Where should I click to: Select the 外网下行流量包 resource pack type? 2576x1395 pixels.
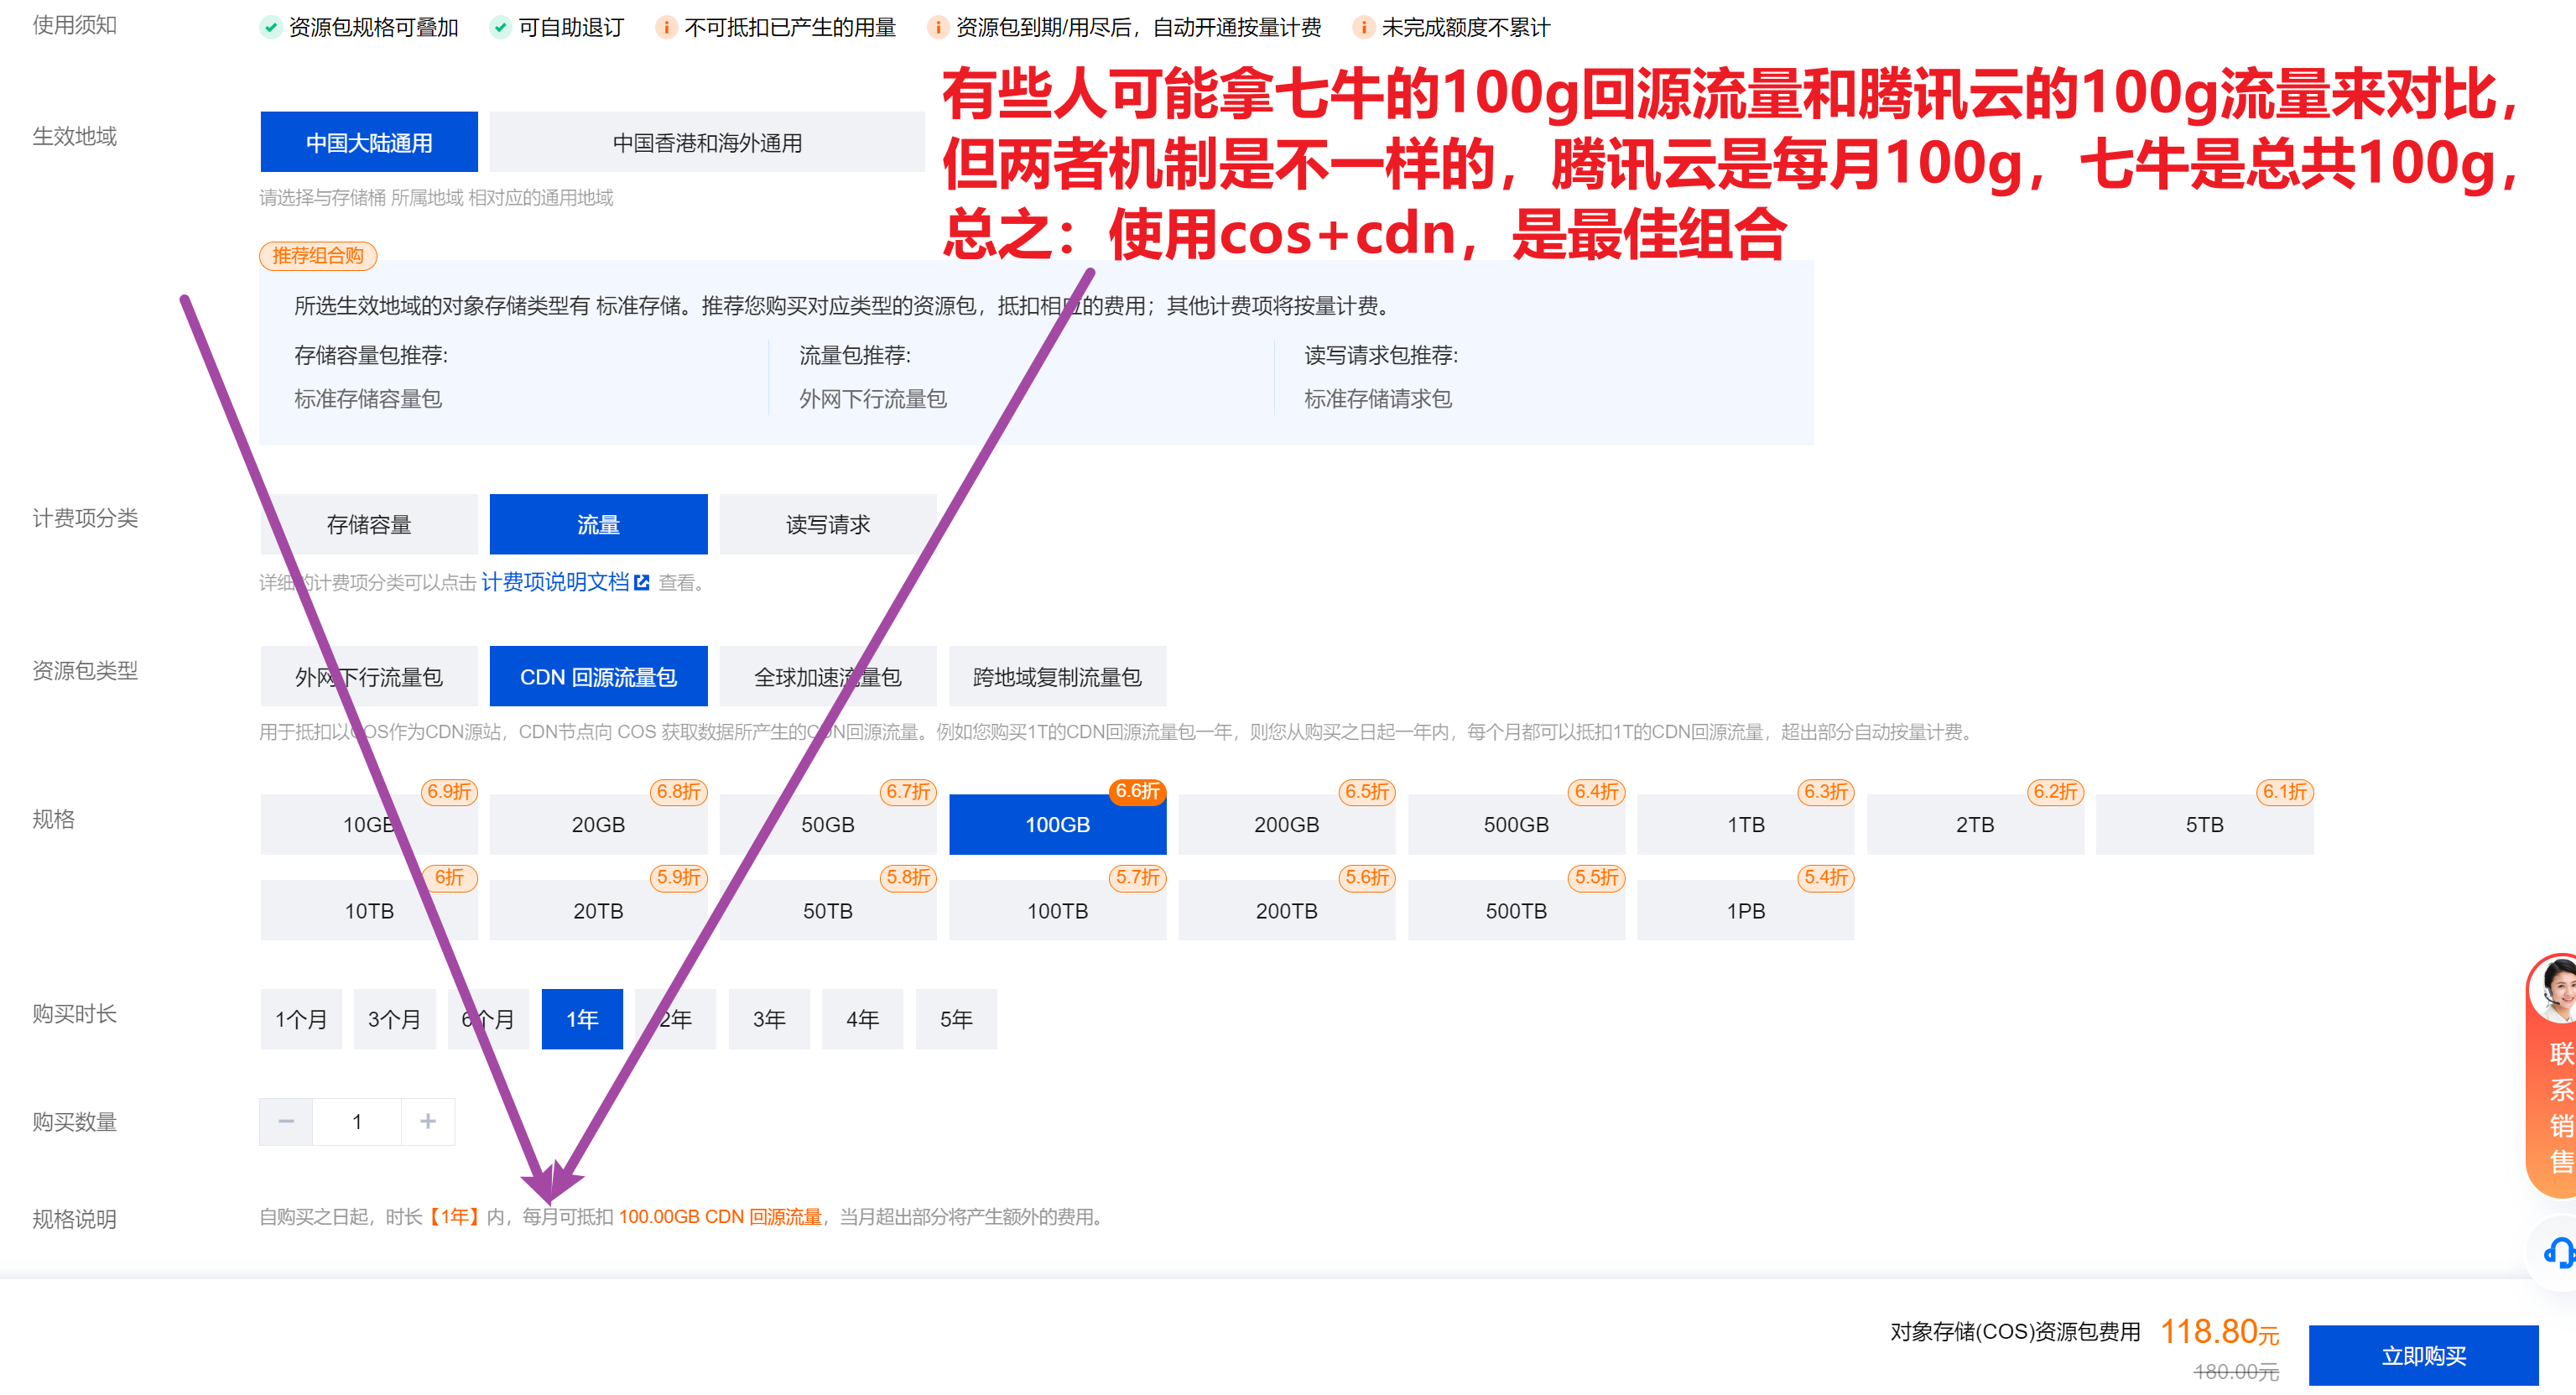368,676
